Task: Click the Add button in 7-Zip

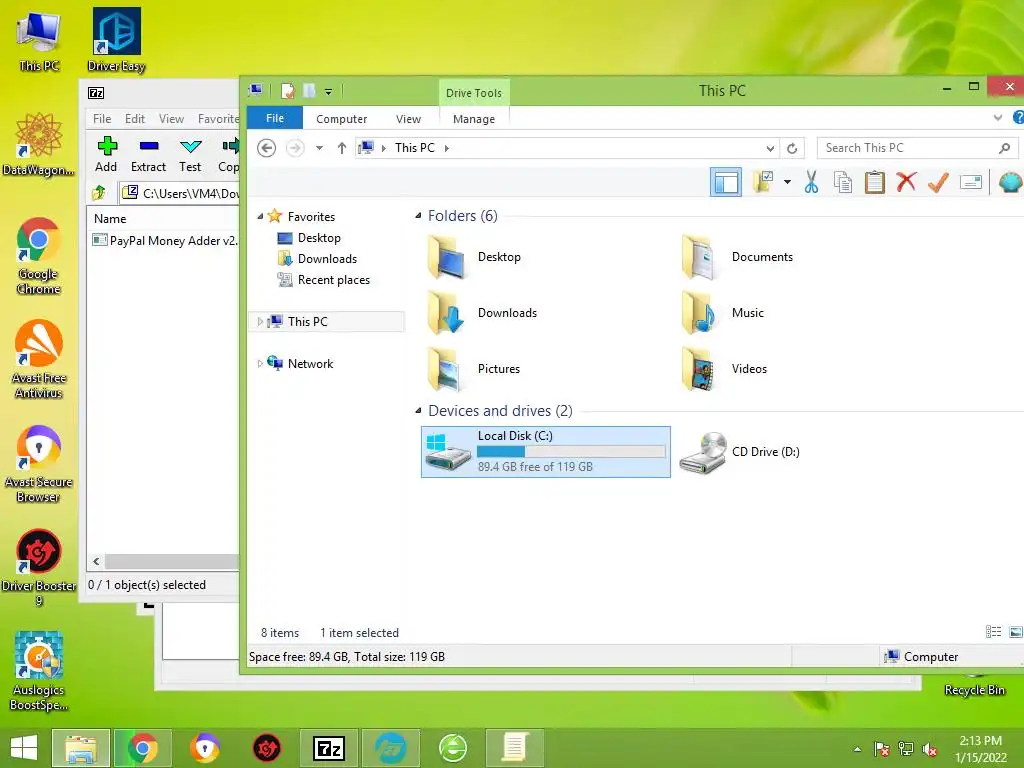Action: pyautogui.click(x=106, y=154)
